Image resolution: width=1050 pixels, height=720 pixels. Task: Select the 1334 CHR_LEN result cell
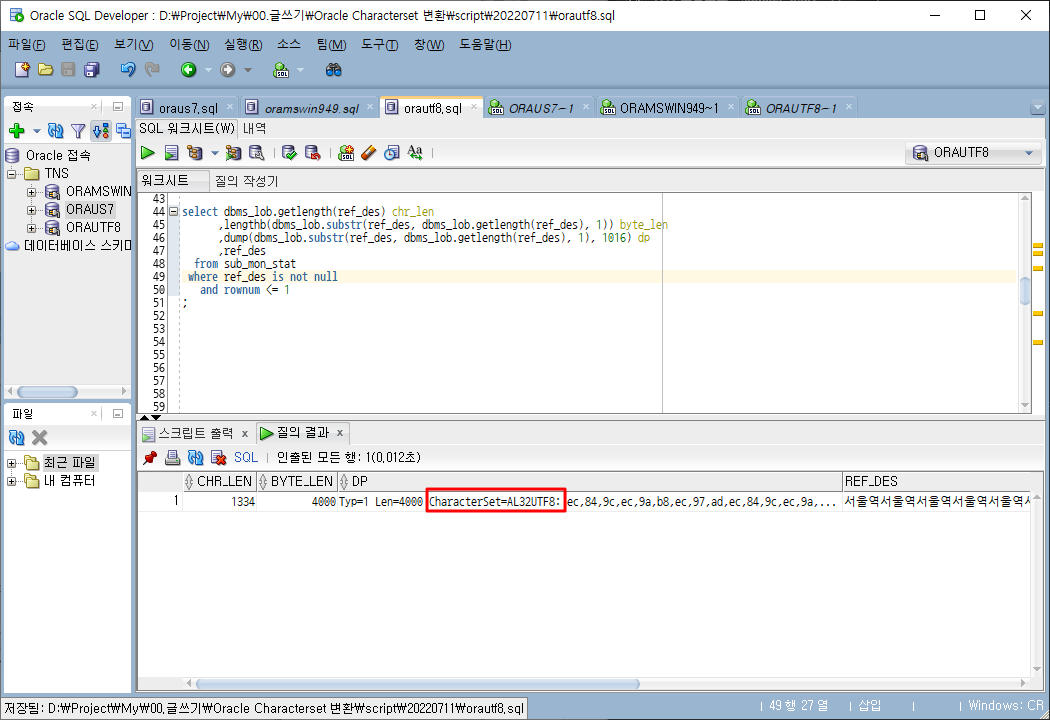[219, 501]
